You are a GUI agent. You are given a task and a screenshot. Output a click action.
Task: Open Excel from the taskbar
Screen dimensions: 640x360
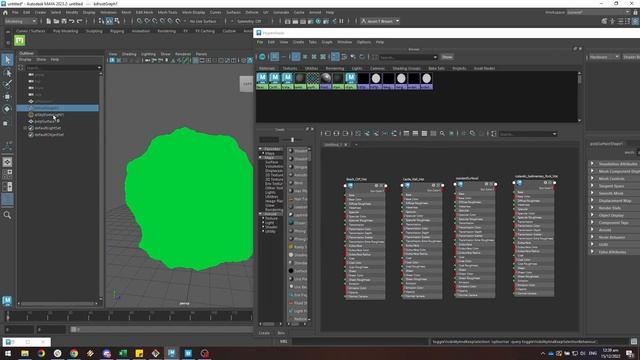[x=123, y=353]
